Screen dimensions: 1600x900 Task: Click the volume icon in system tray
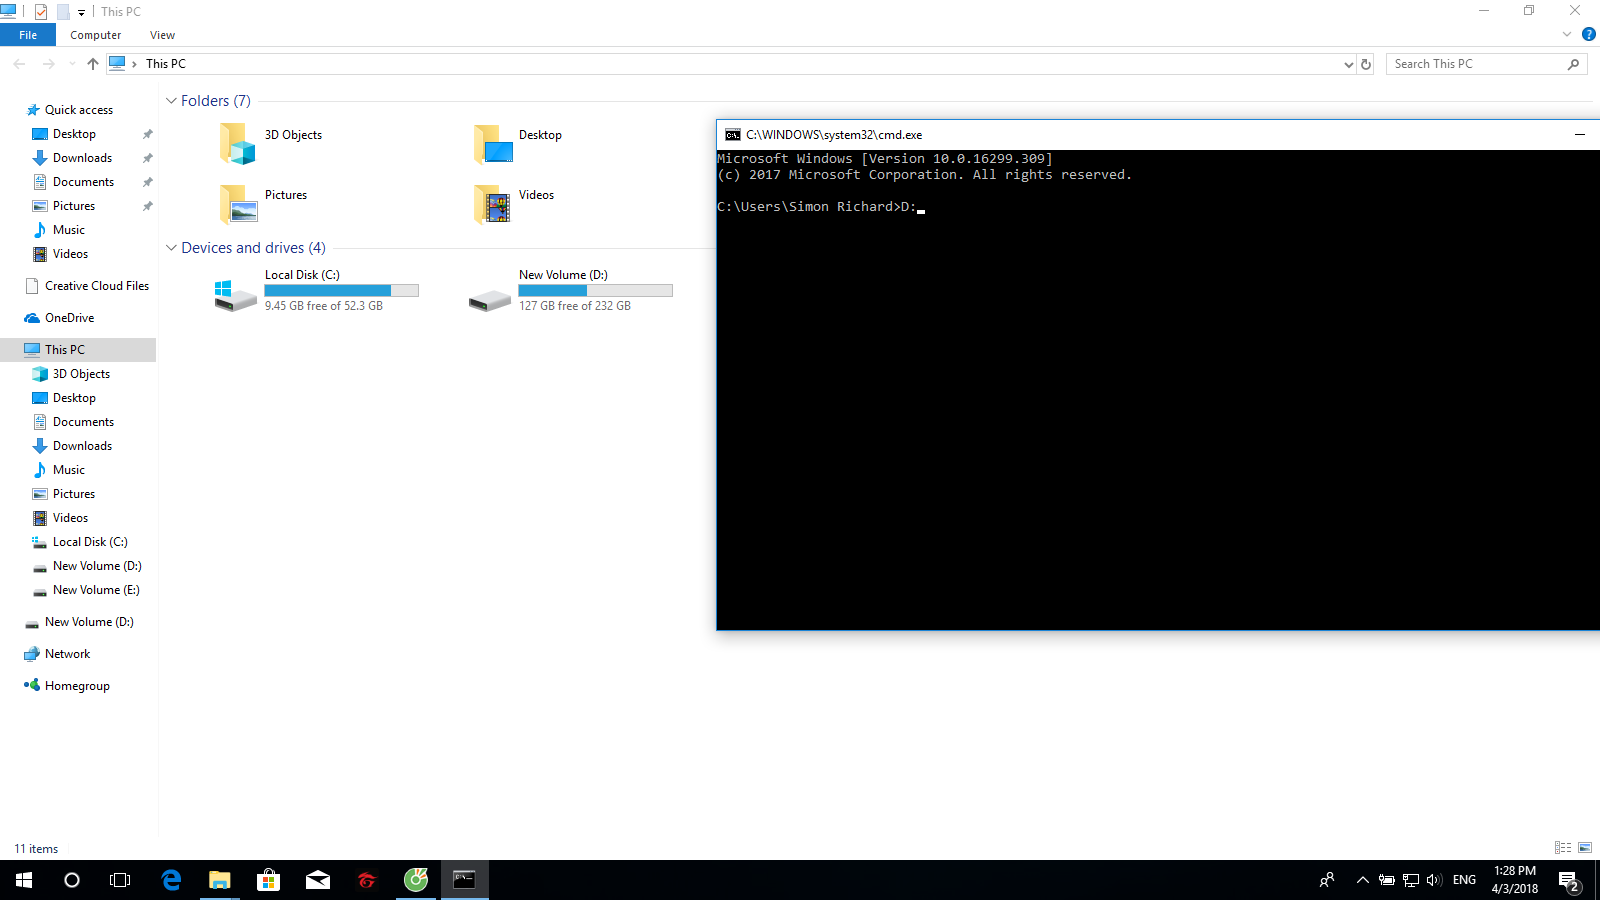click(x=1433, y=880)
